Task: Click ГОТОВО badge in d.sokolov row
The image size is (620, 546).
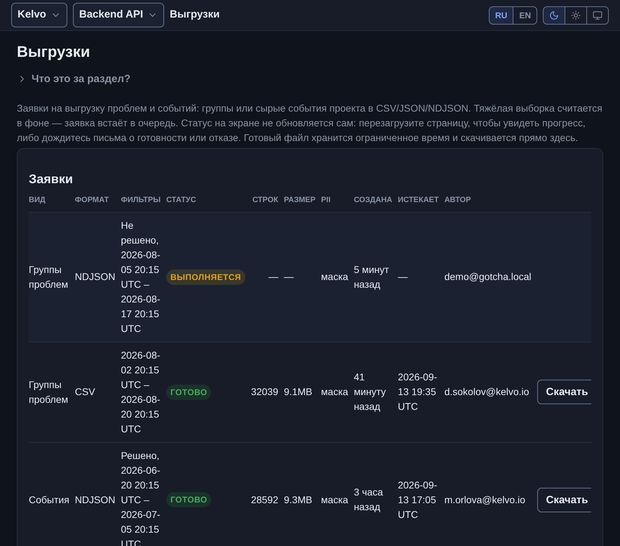Action: (188, 392)
